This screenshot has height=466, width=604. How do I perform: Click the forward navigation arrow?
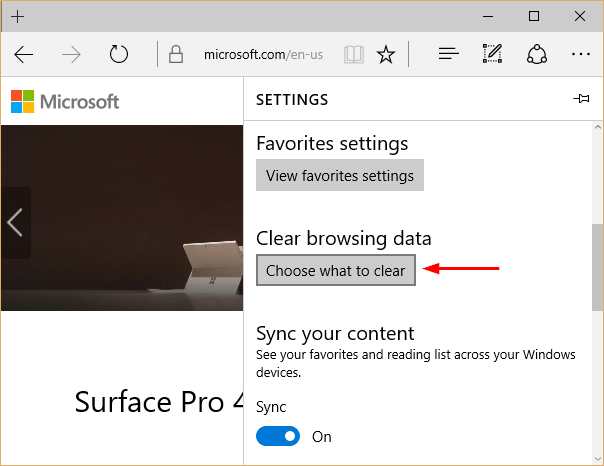tap(71, 55)
